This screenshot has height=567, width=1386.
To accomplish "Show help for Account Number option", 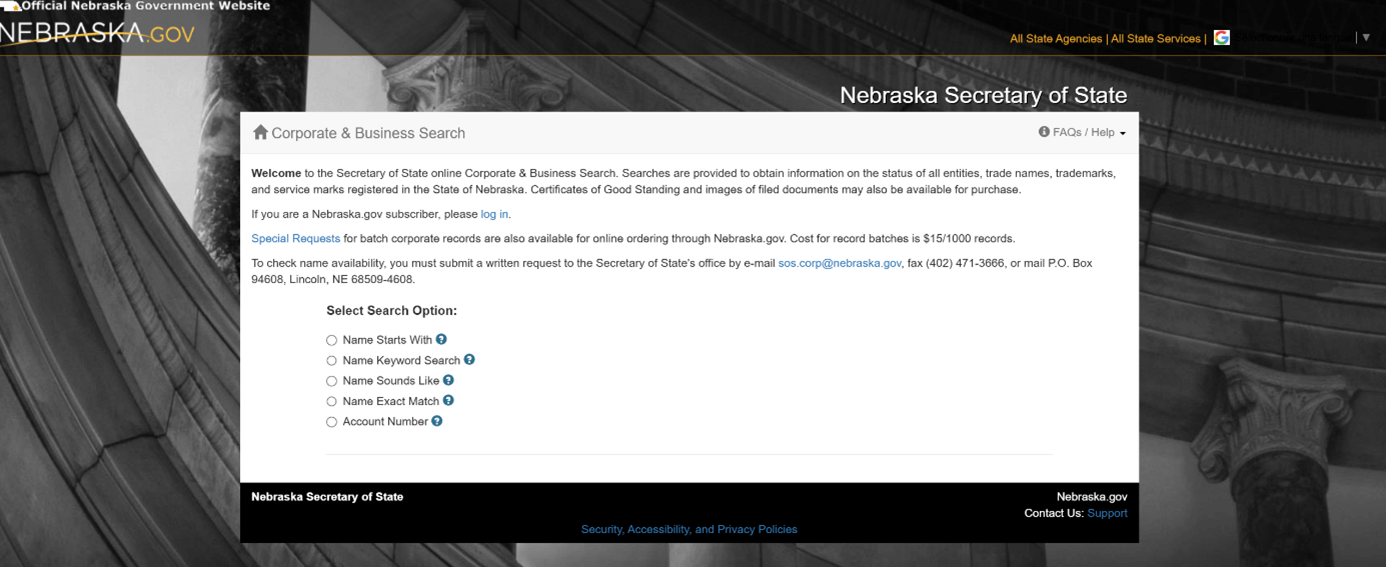I will pyautogui.click(x=437, y=421).
